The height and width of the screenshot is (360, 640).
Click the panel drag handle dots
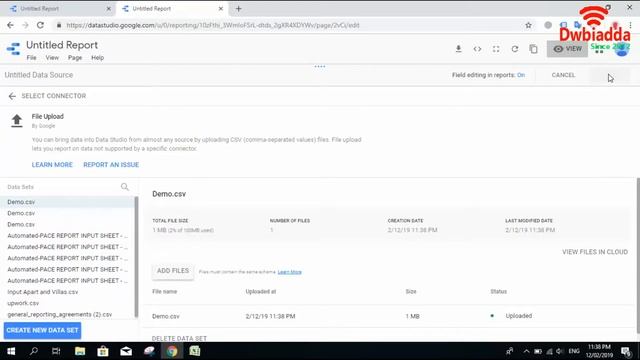point(320,66)
